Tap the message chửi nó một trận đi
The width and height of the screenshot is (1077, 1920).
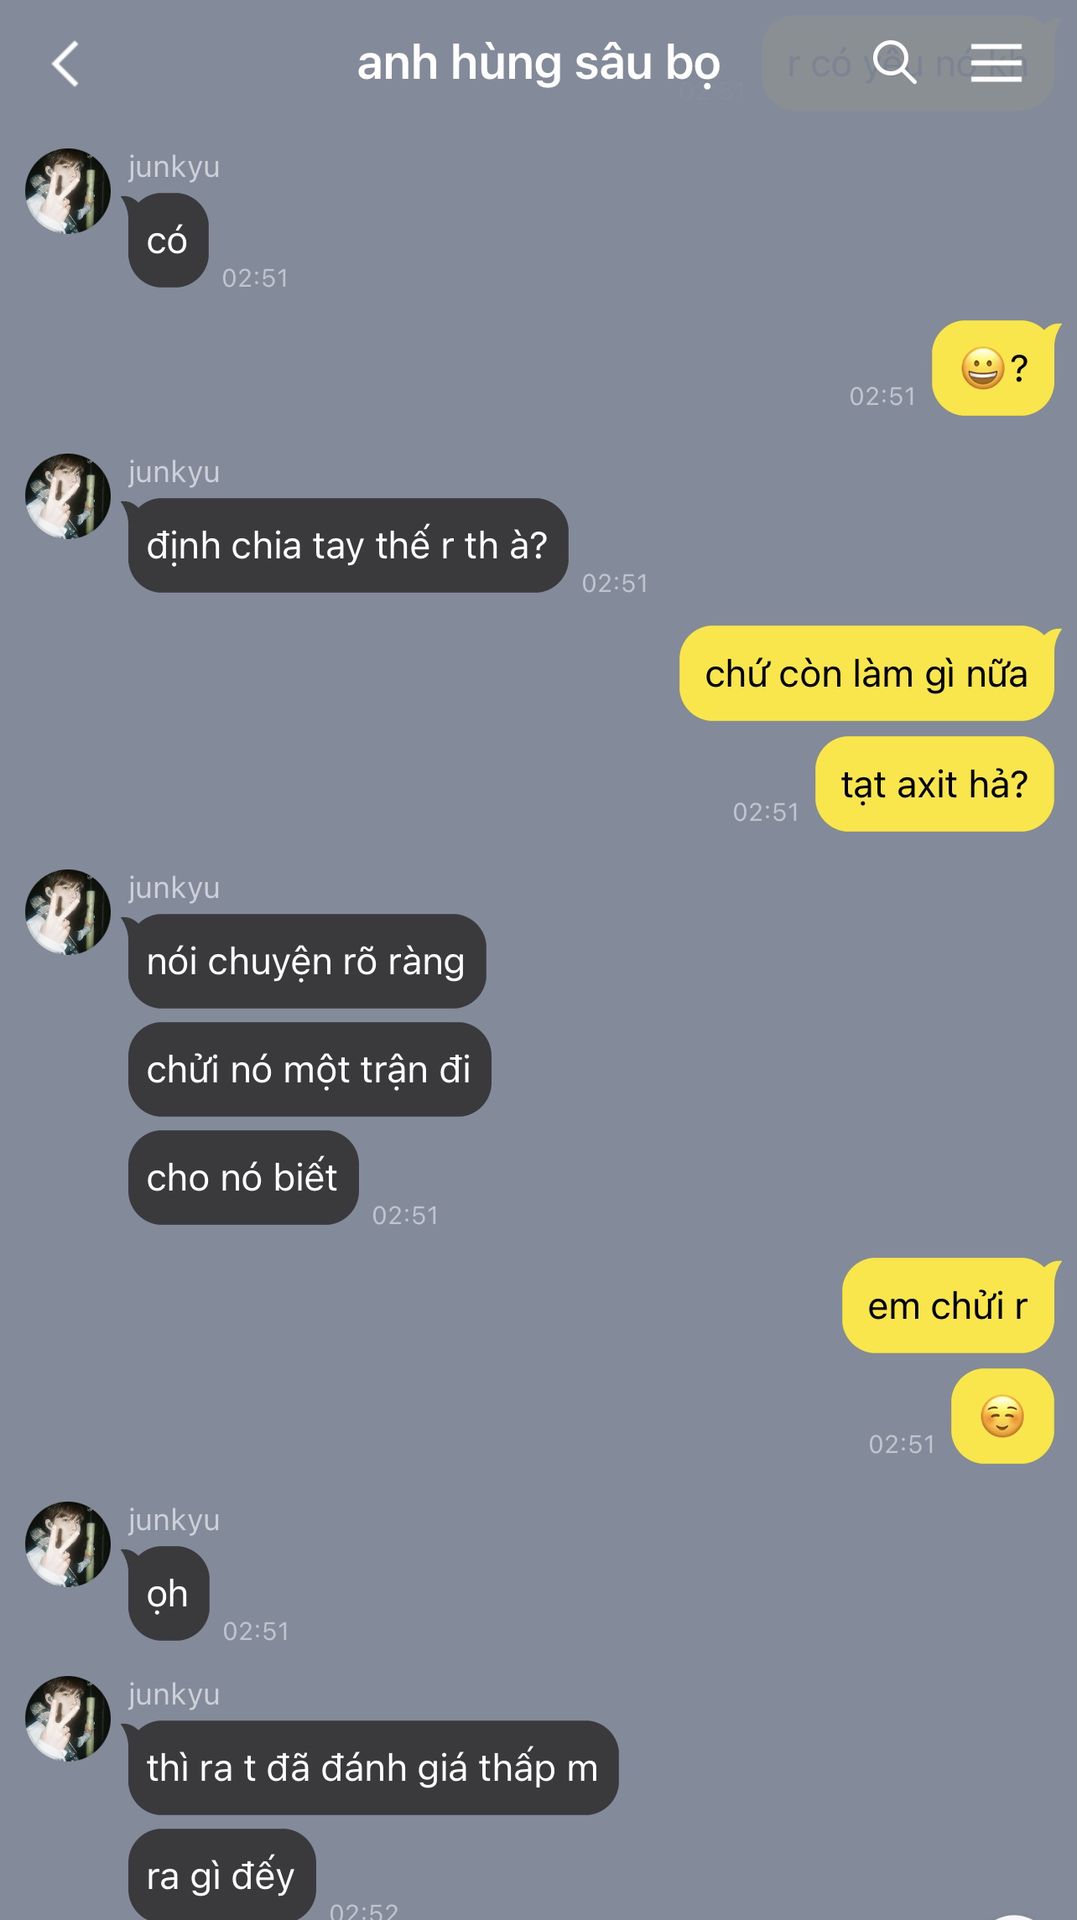[309, 1069]
